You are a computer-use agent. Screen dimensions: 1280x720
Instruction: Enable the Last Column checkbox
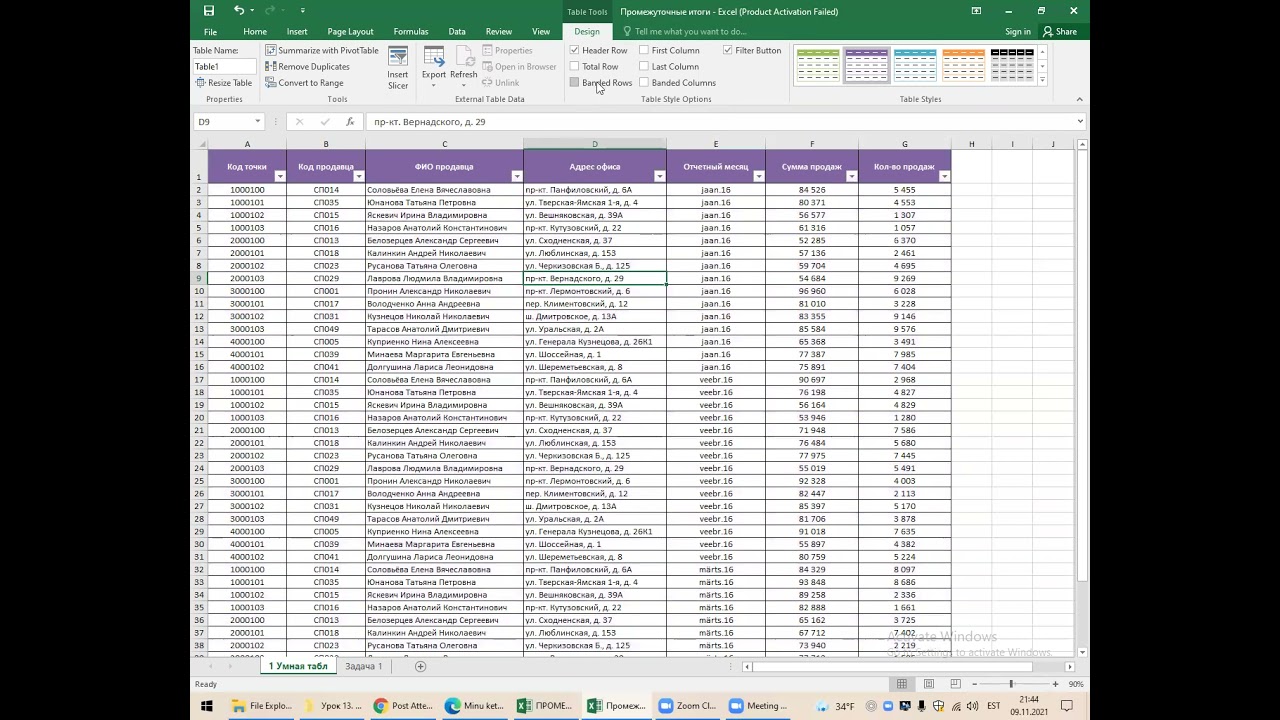point(644,67)
